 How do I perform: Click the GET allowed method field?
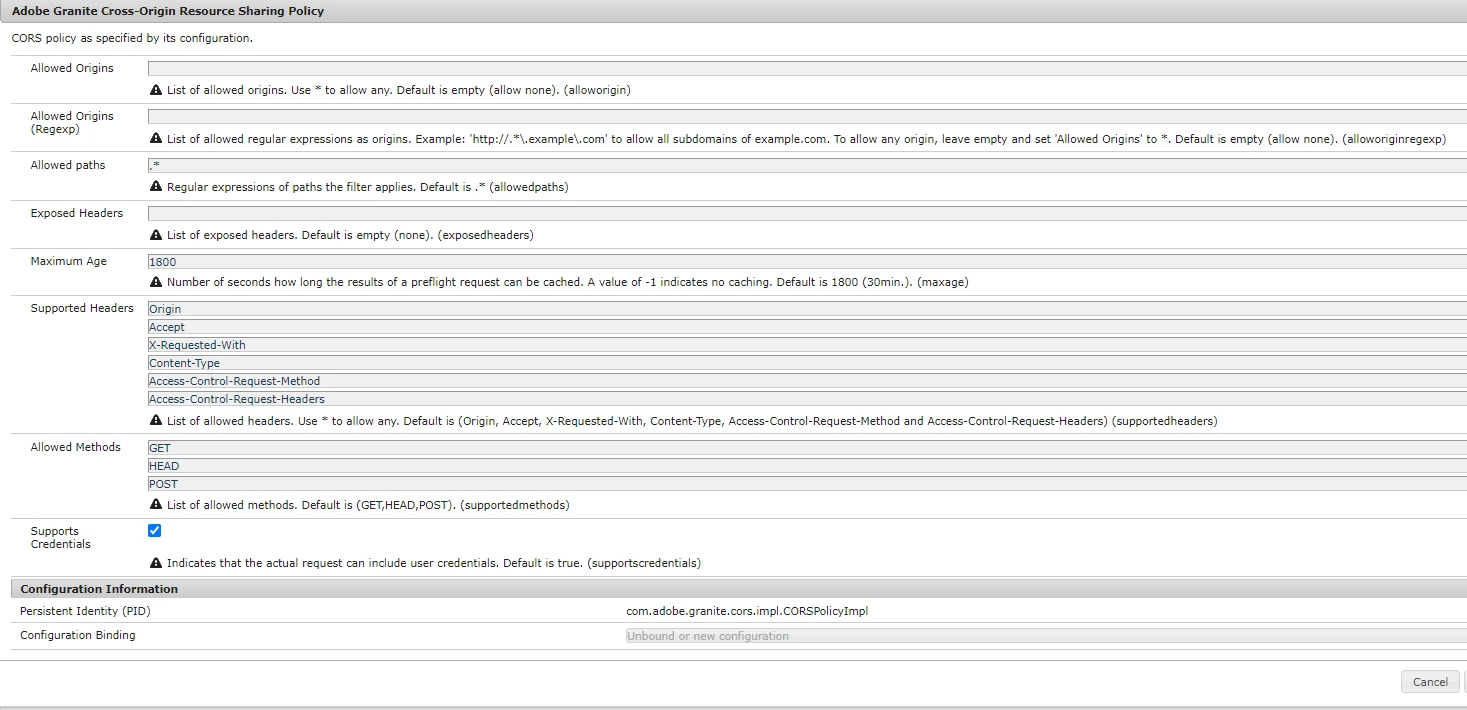(x=807, y=448)
